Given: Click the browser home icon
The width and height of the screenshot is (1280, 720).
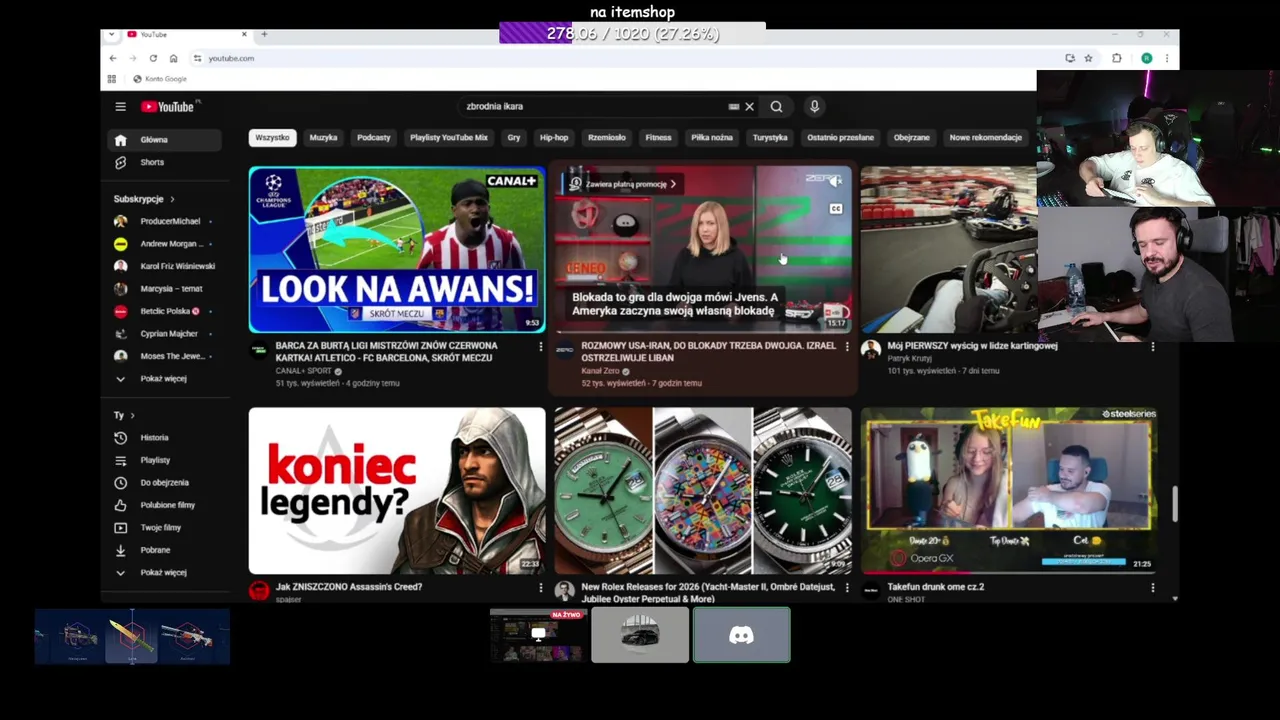Looking at the screenshot, I should pos(173,58).
